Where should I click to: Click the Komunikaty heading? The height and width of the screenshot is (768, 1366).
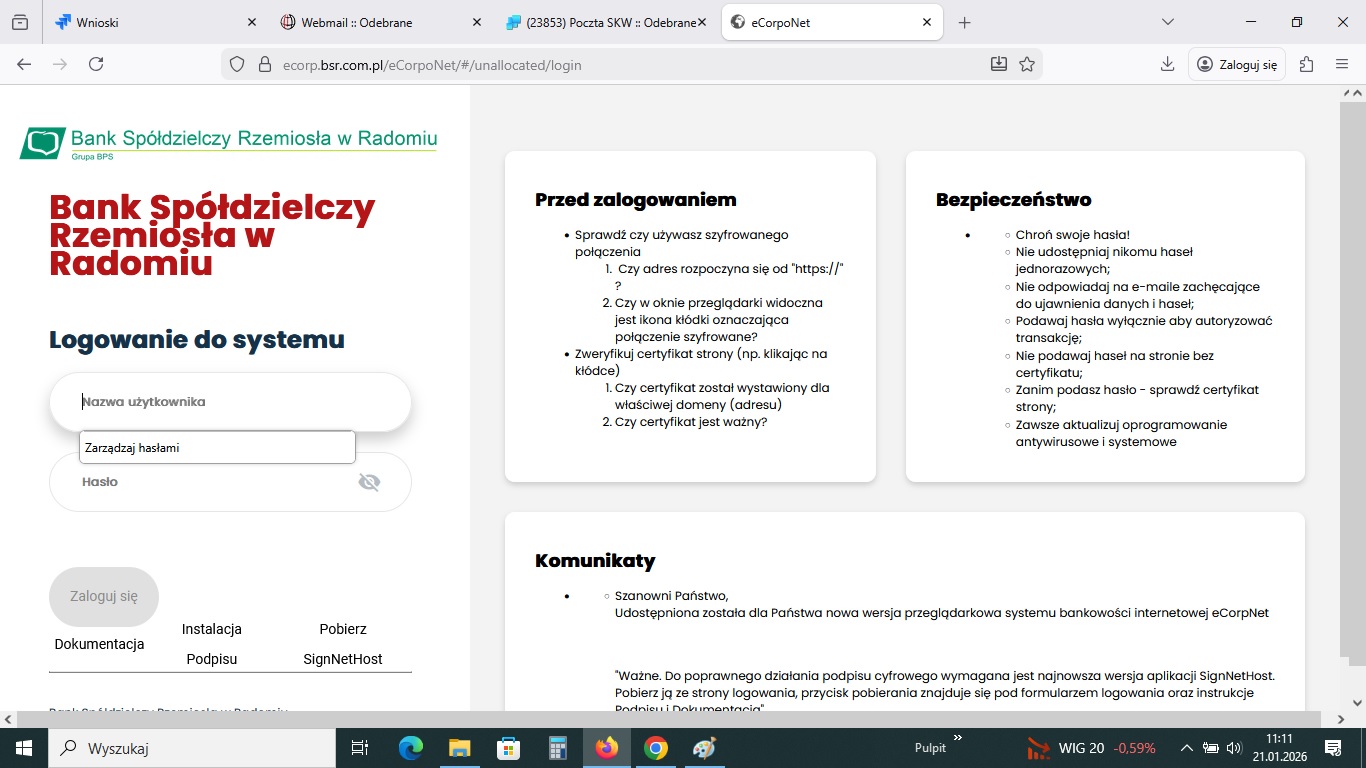[595, 560]
